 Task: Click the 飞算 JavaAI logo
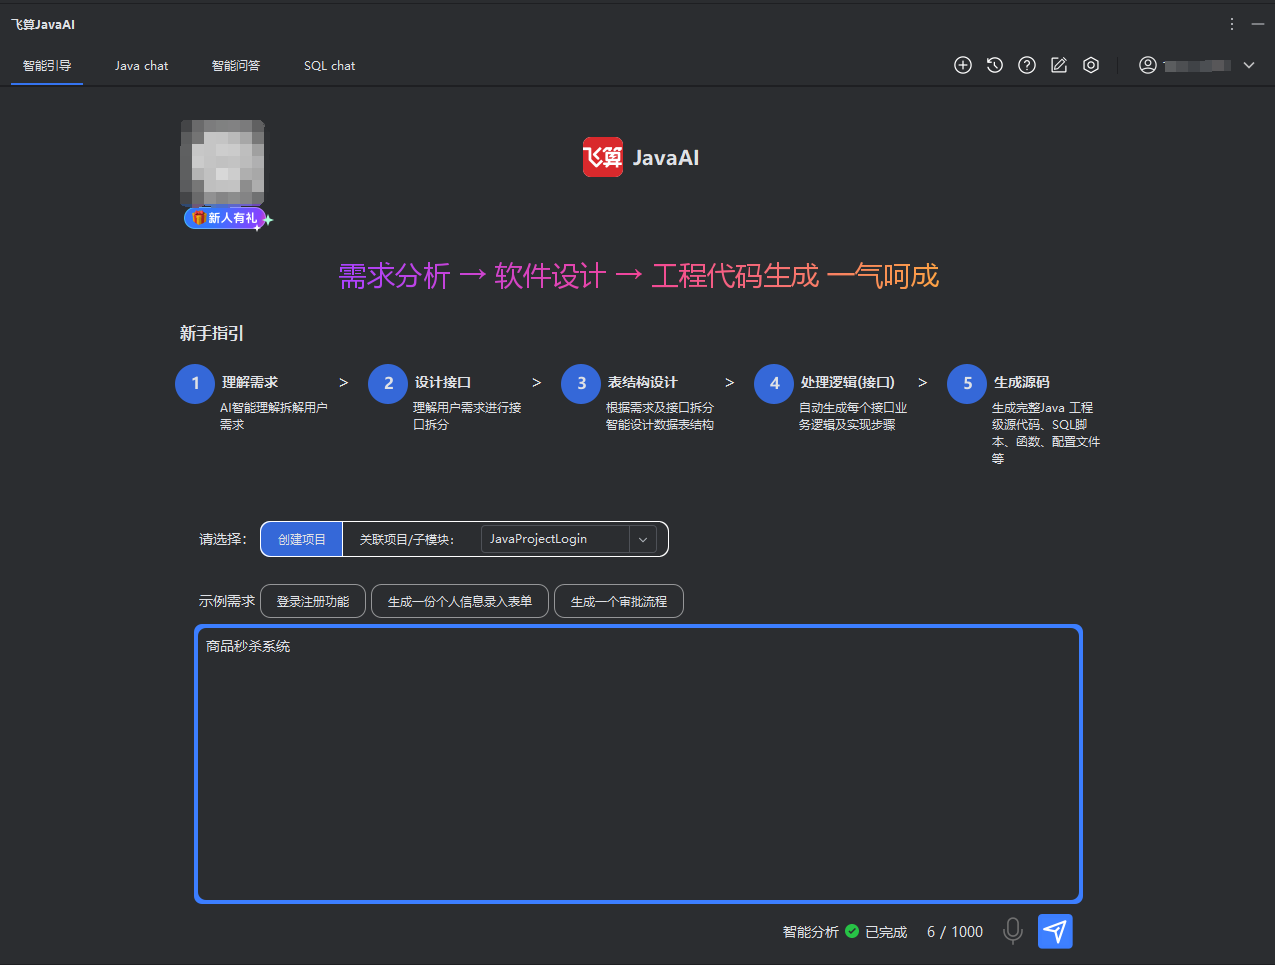point(641,157)
